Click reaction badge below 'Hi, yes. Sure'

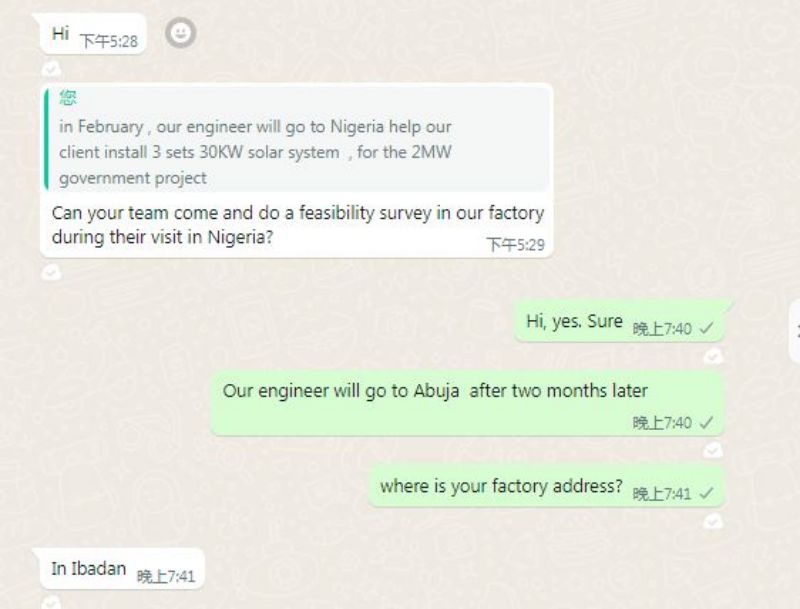(x=713, y=356)
